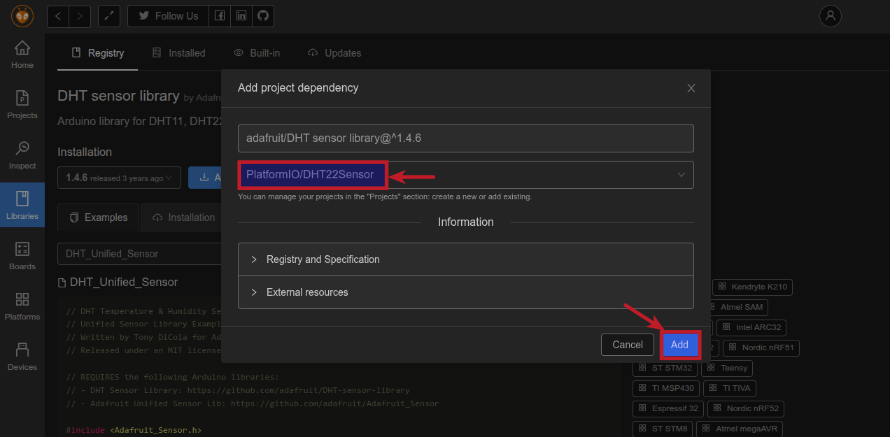The image size is (890, 437).
Task: Click the LinkedIn icon in top toolbar
Action: (x=241, y=16)
